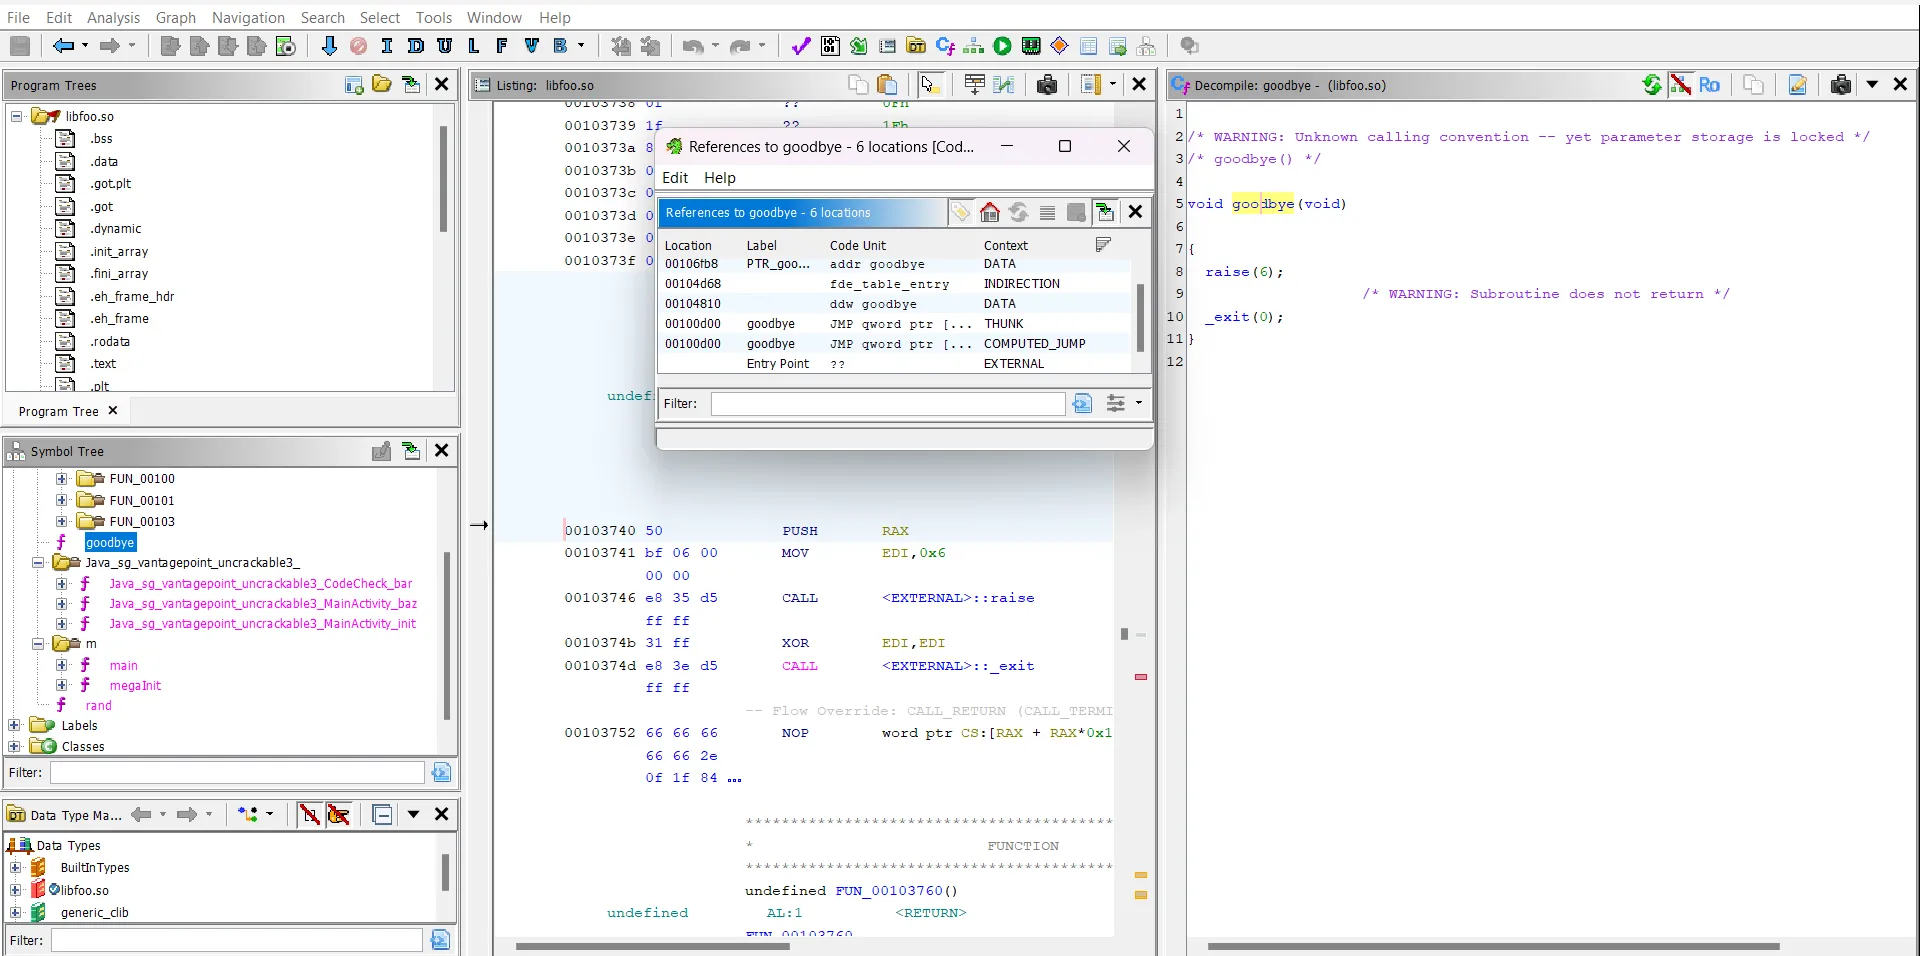Re-decompile using the green refresh icon
1920x956 pixels.
[1652, 85]
